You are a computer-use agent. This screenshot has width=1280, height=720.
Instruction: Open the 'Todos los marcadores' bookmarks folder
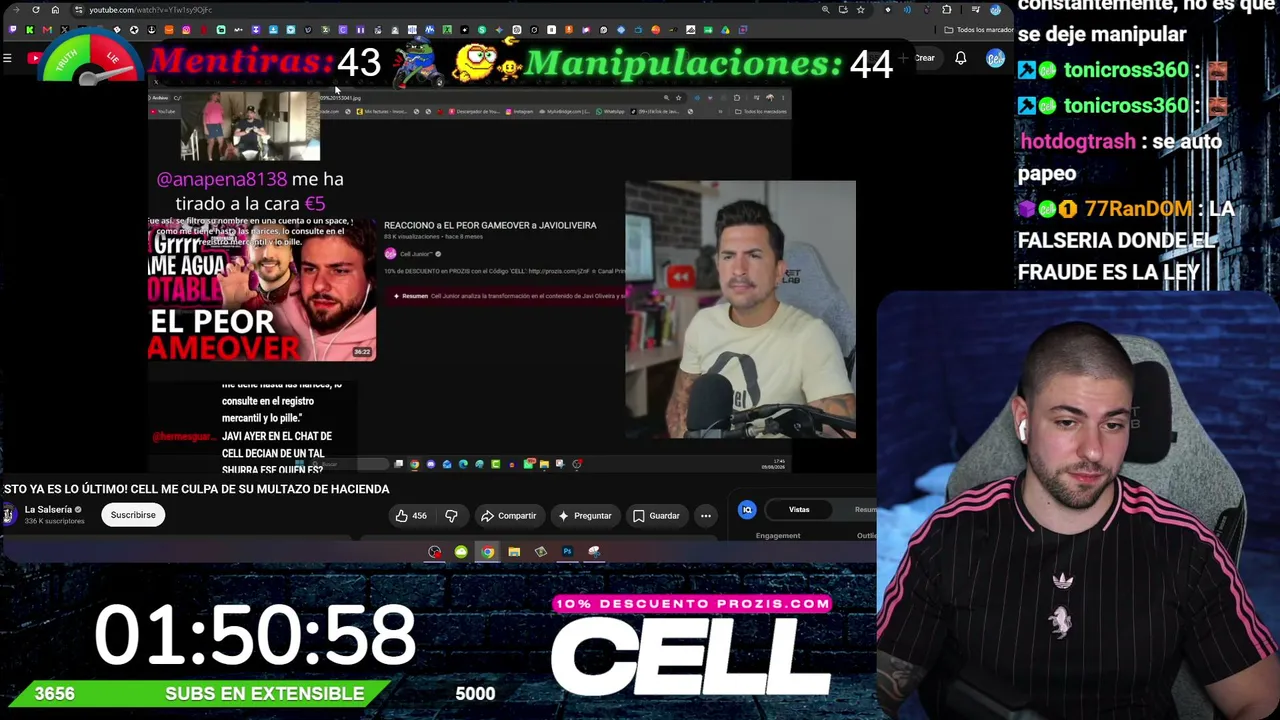pos(979,30)
